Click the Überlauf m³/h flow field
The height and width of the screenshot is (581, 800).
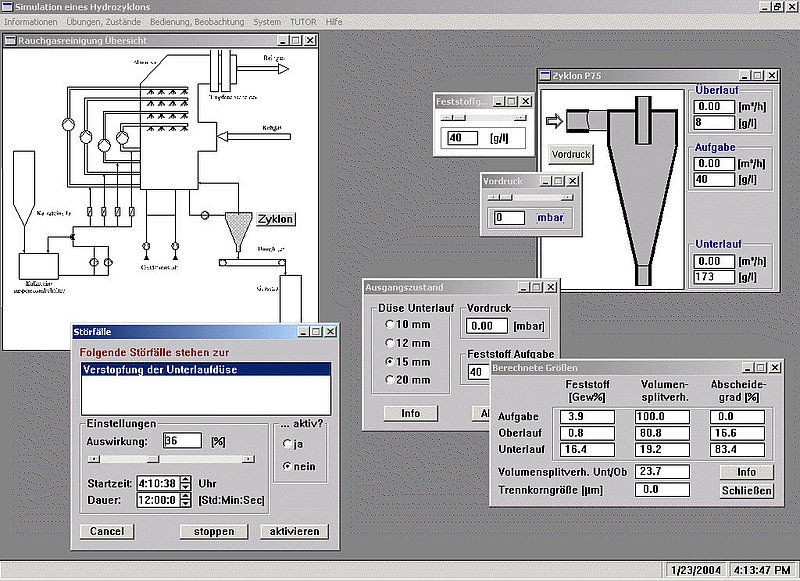714,107
